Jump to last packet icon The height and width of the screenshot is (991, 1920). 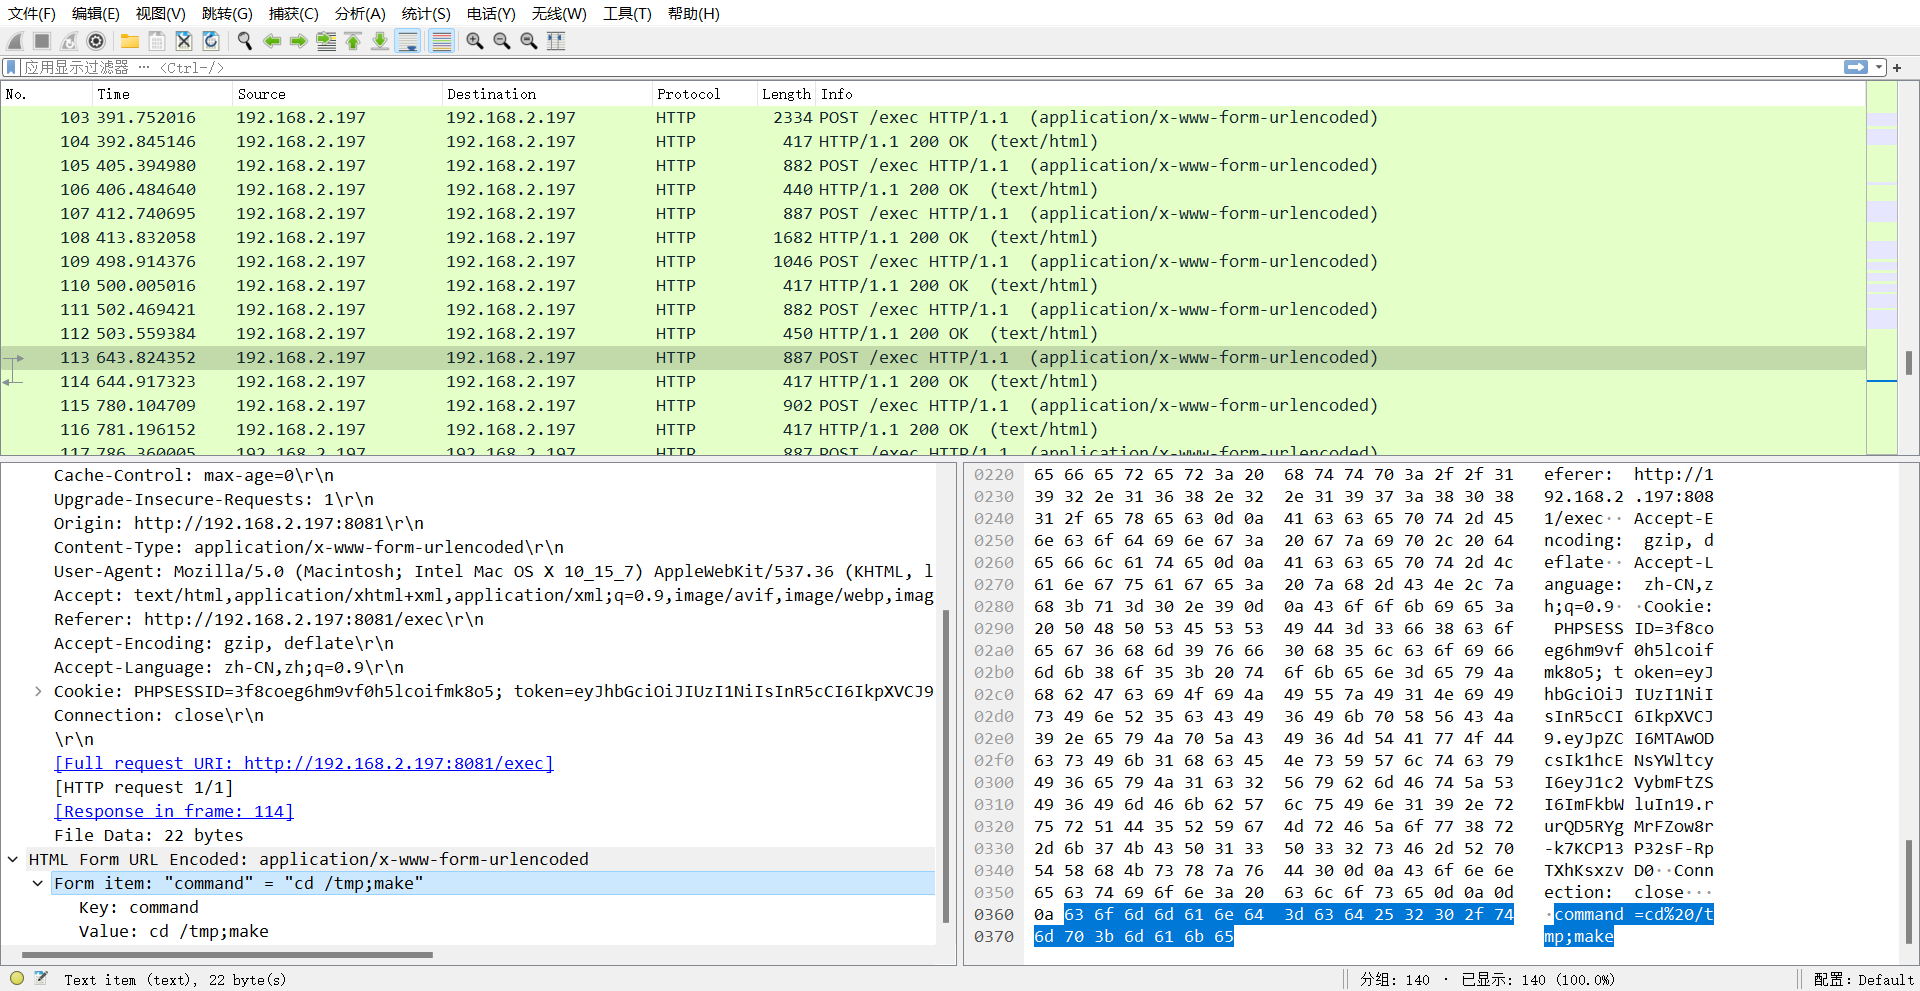coord(380,41)
